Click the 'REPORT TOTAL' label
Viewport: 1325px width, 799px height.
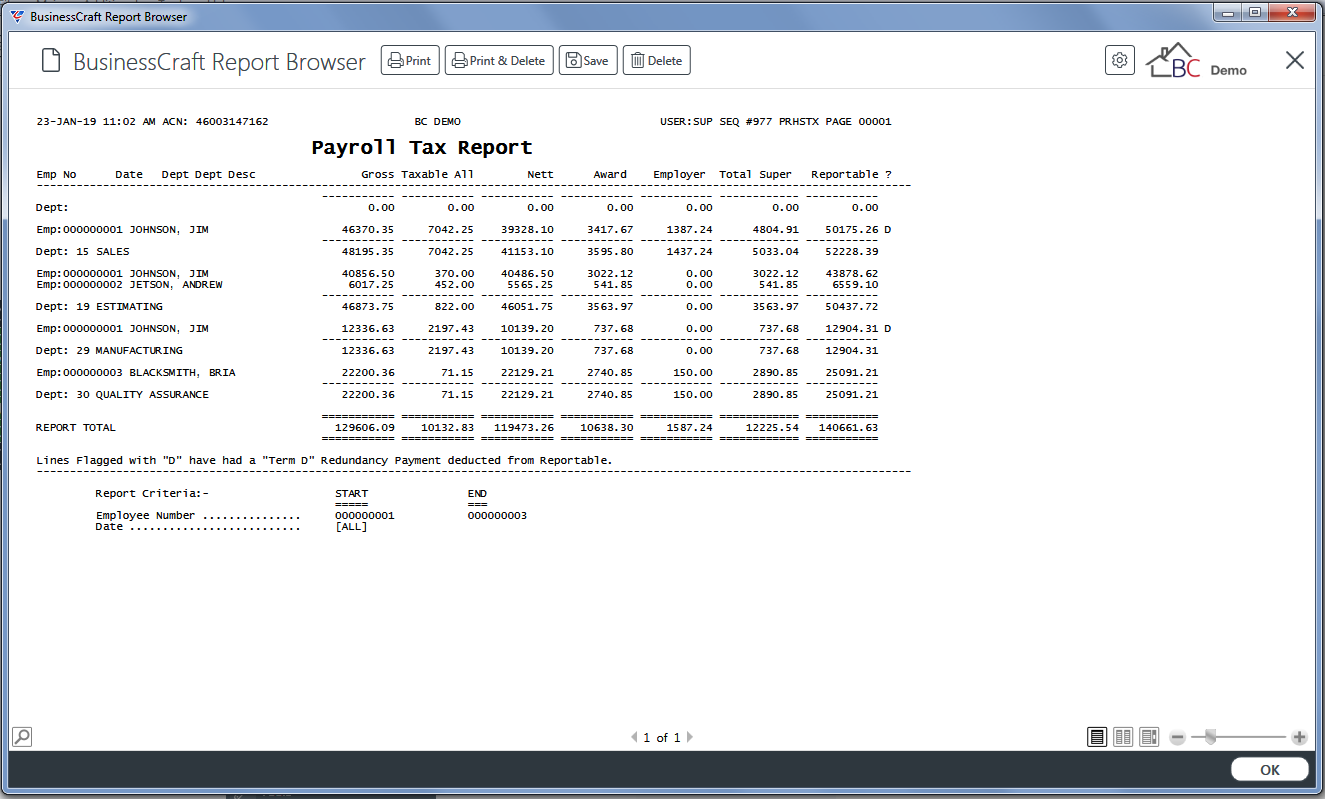76,427
